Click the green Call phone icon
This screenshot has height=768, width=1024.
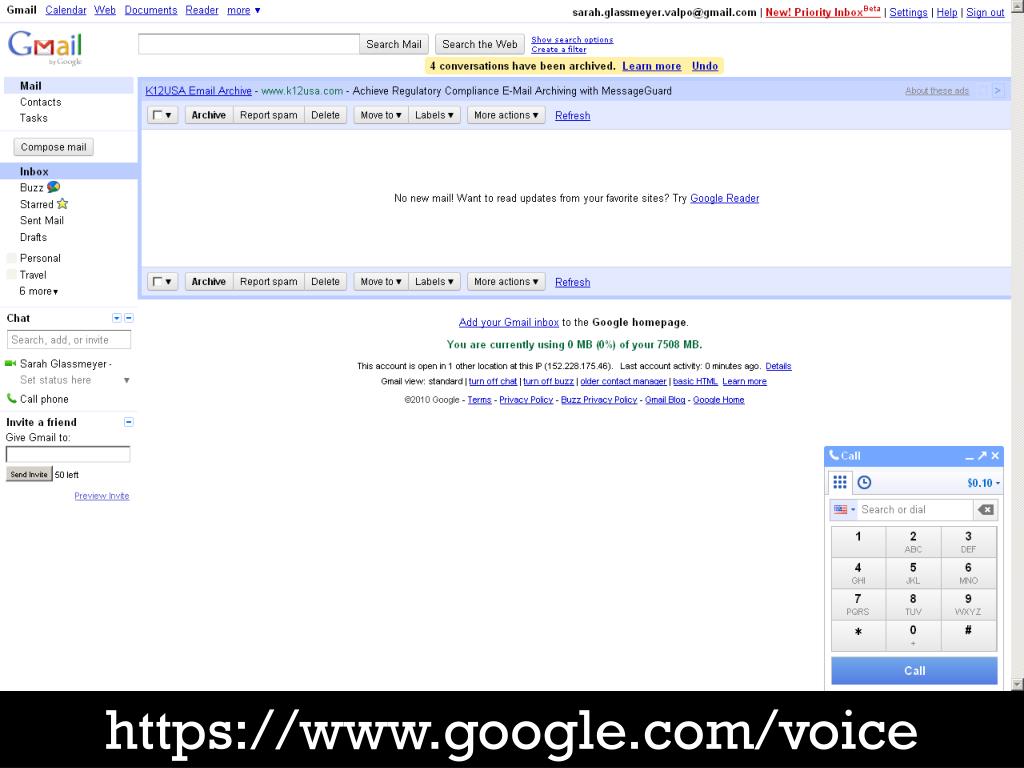[x=11, y=398]
